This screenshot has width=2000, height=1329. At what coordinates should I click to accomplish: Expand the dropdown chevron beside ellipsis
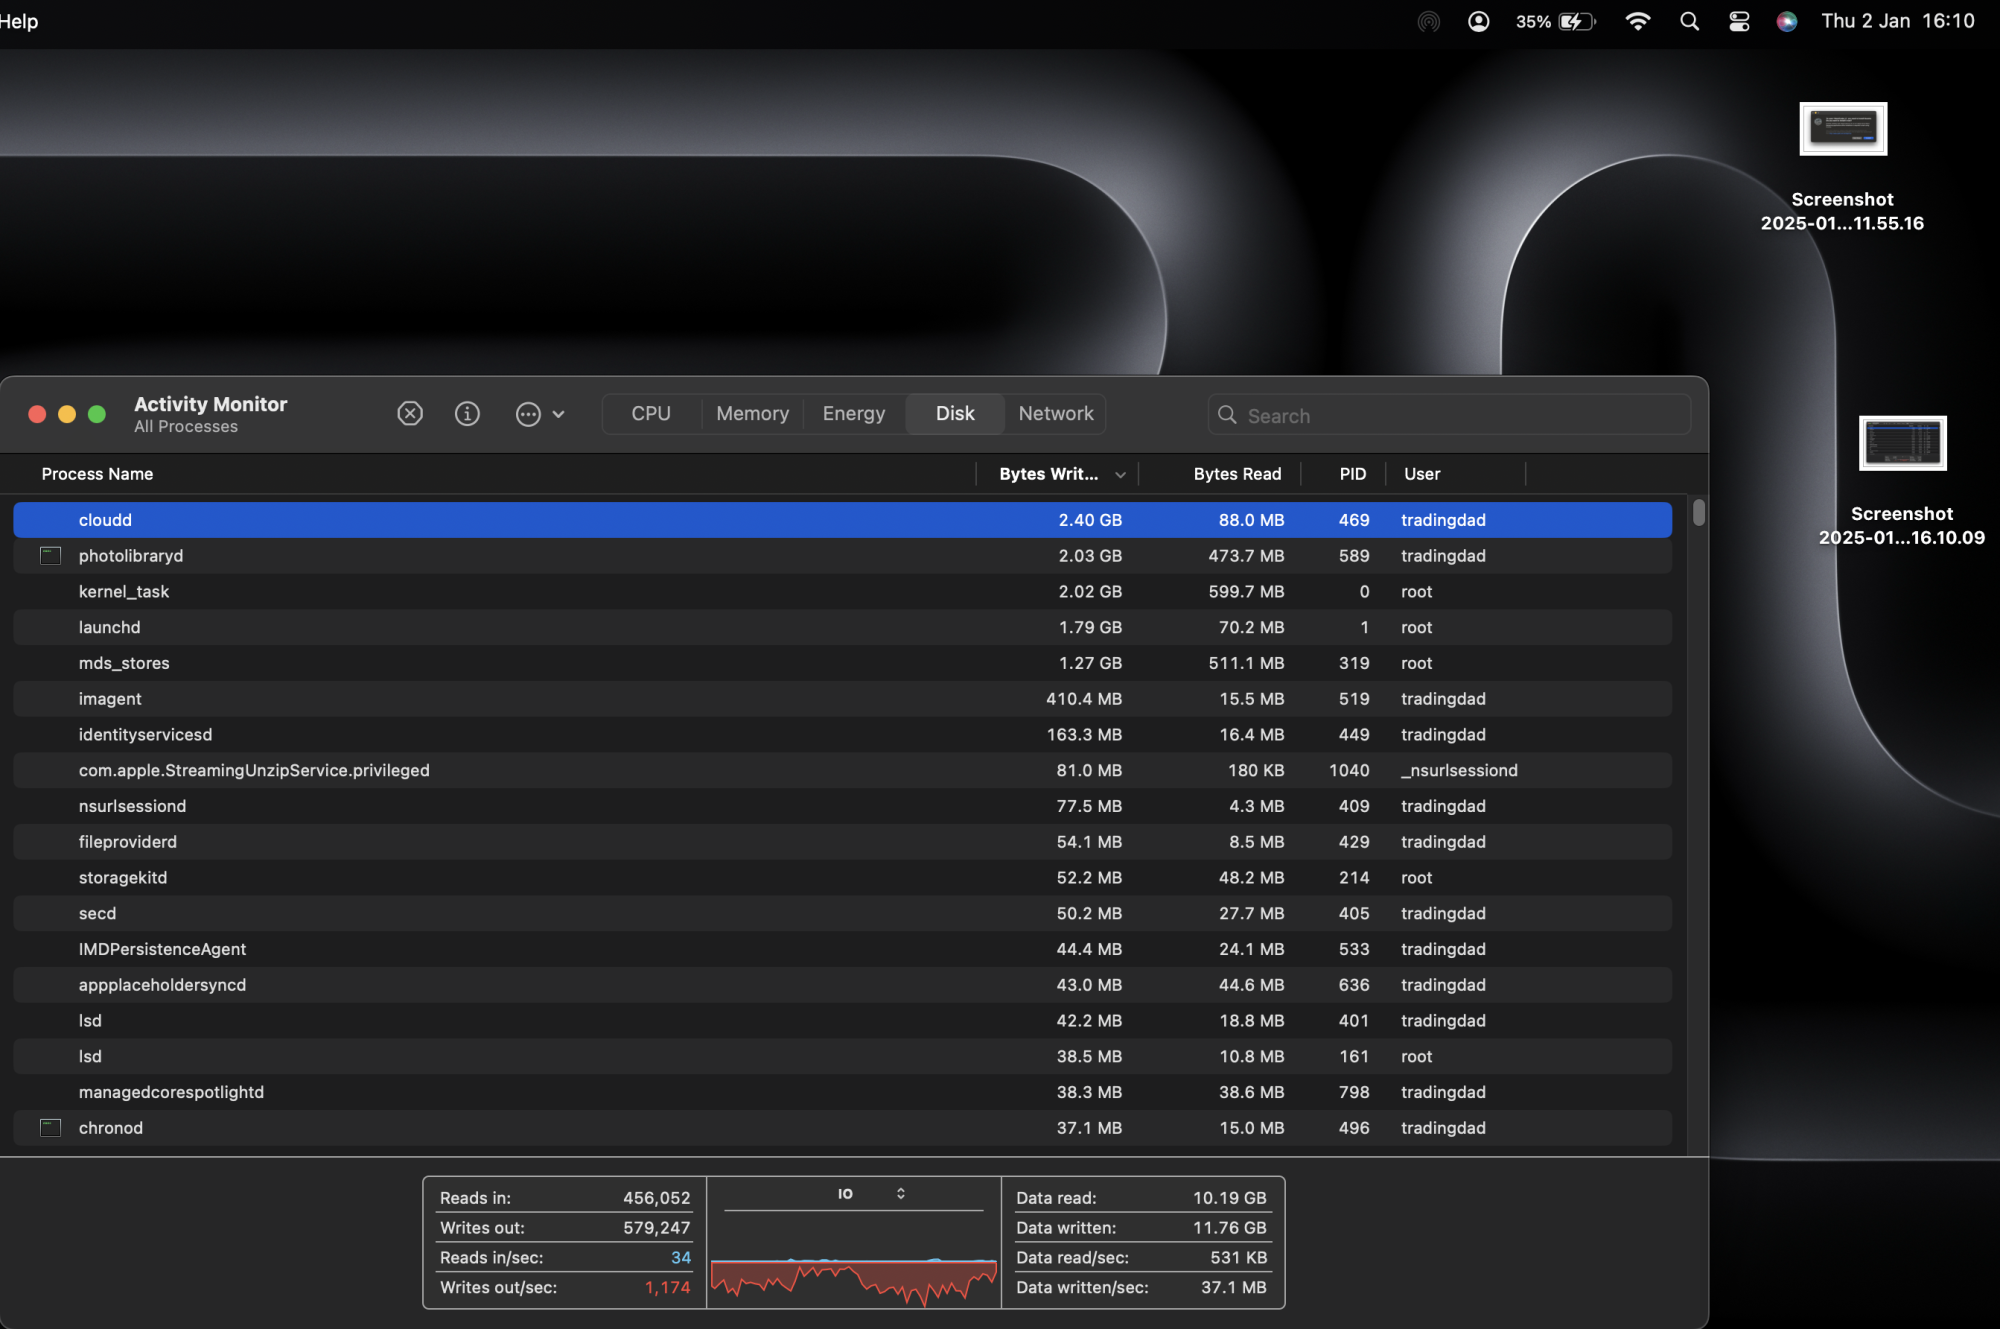tap(559, 414)
